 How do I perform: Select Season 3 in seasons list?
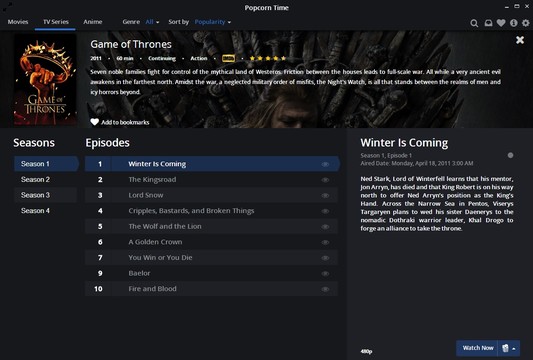click(46, 195)
